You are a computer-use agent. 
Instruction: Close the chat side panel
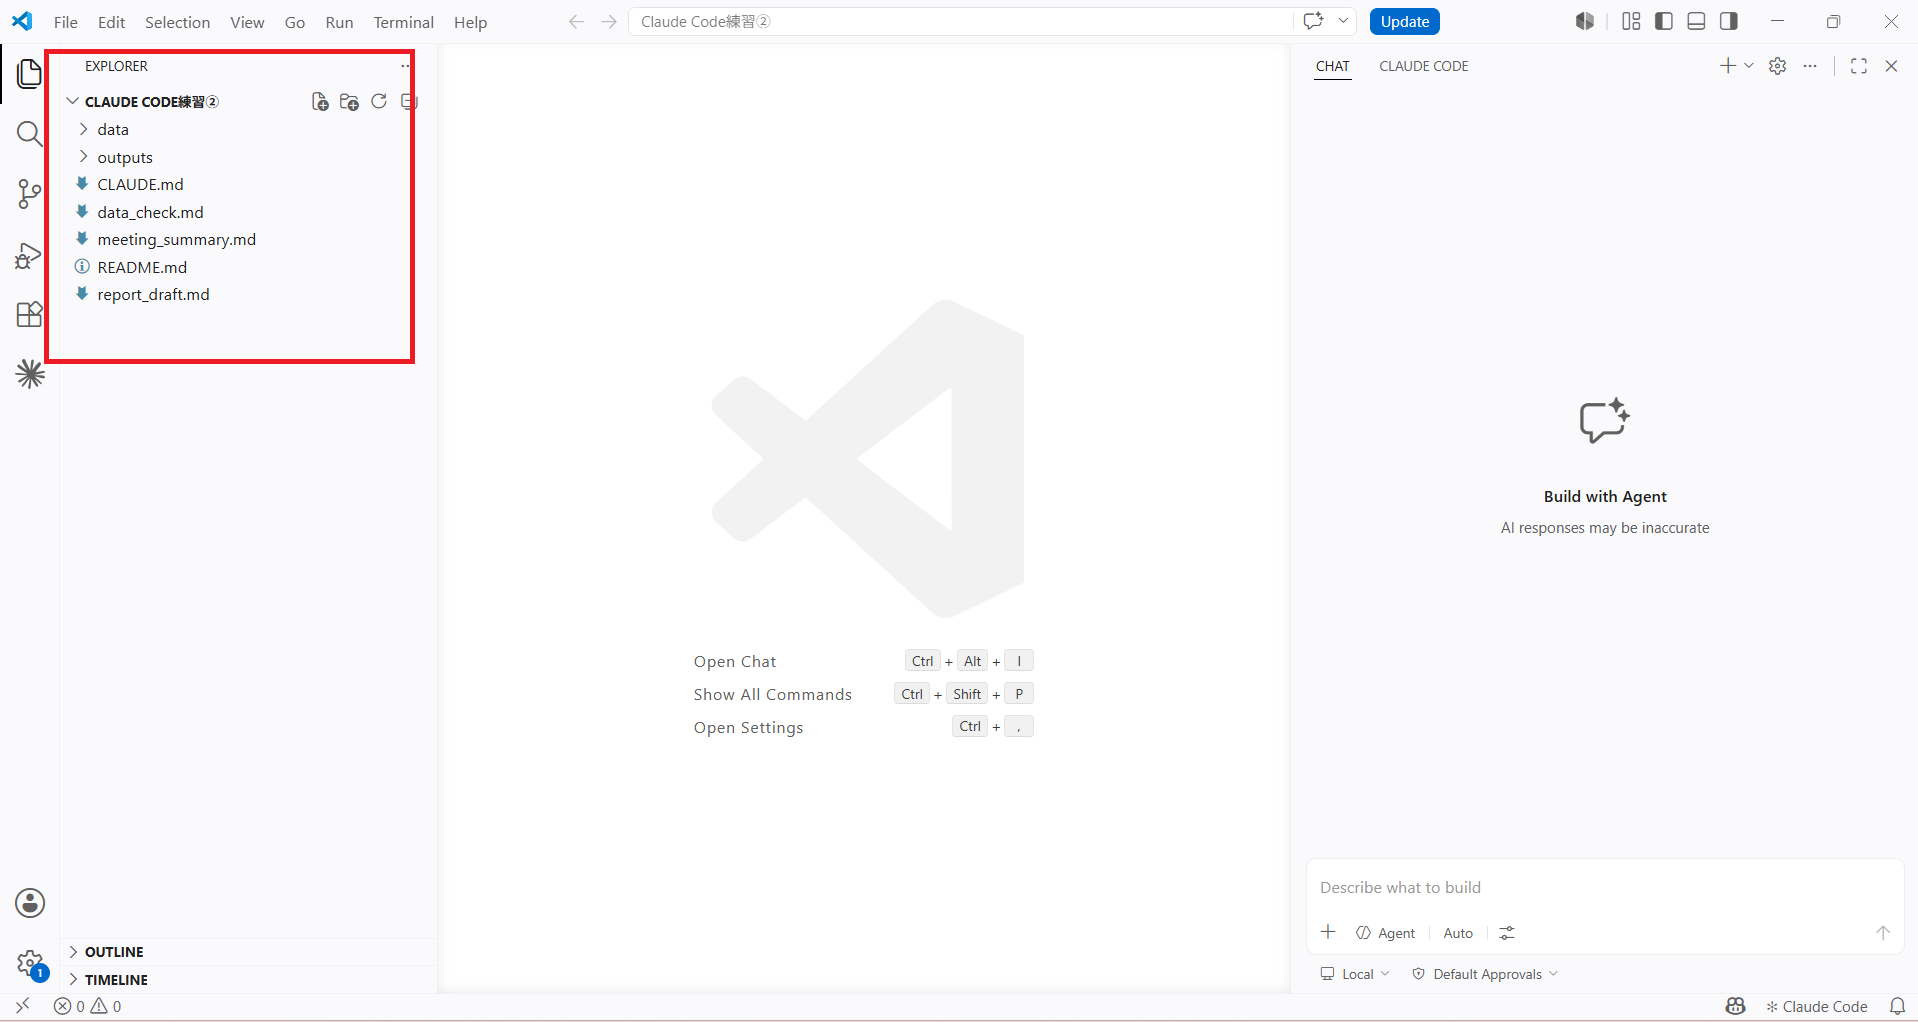pyautogui.click(x=1891, y=66)
